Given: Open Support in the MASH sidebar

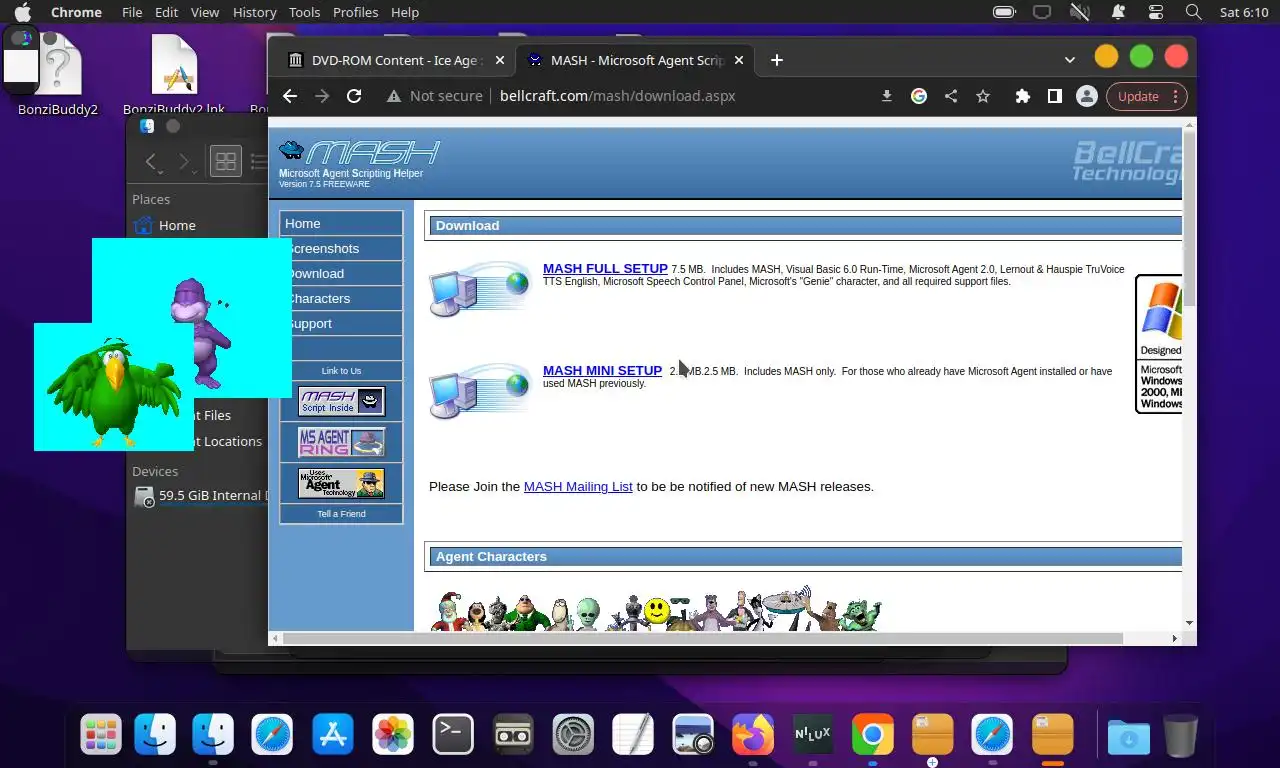Looking at the screenshot, I should pos(341,323).
